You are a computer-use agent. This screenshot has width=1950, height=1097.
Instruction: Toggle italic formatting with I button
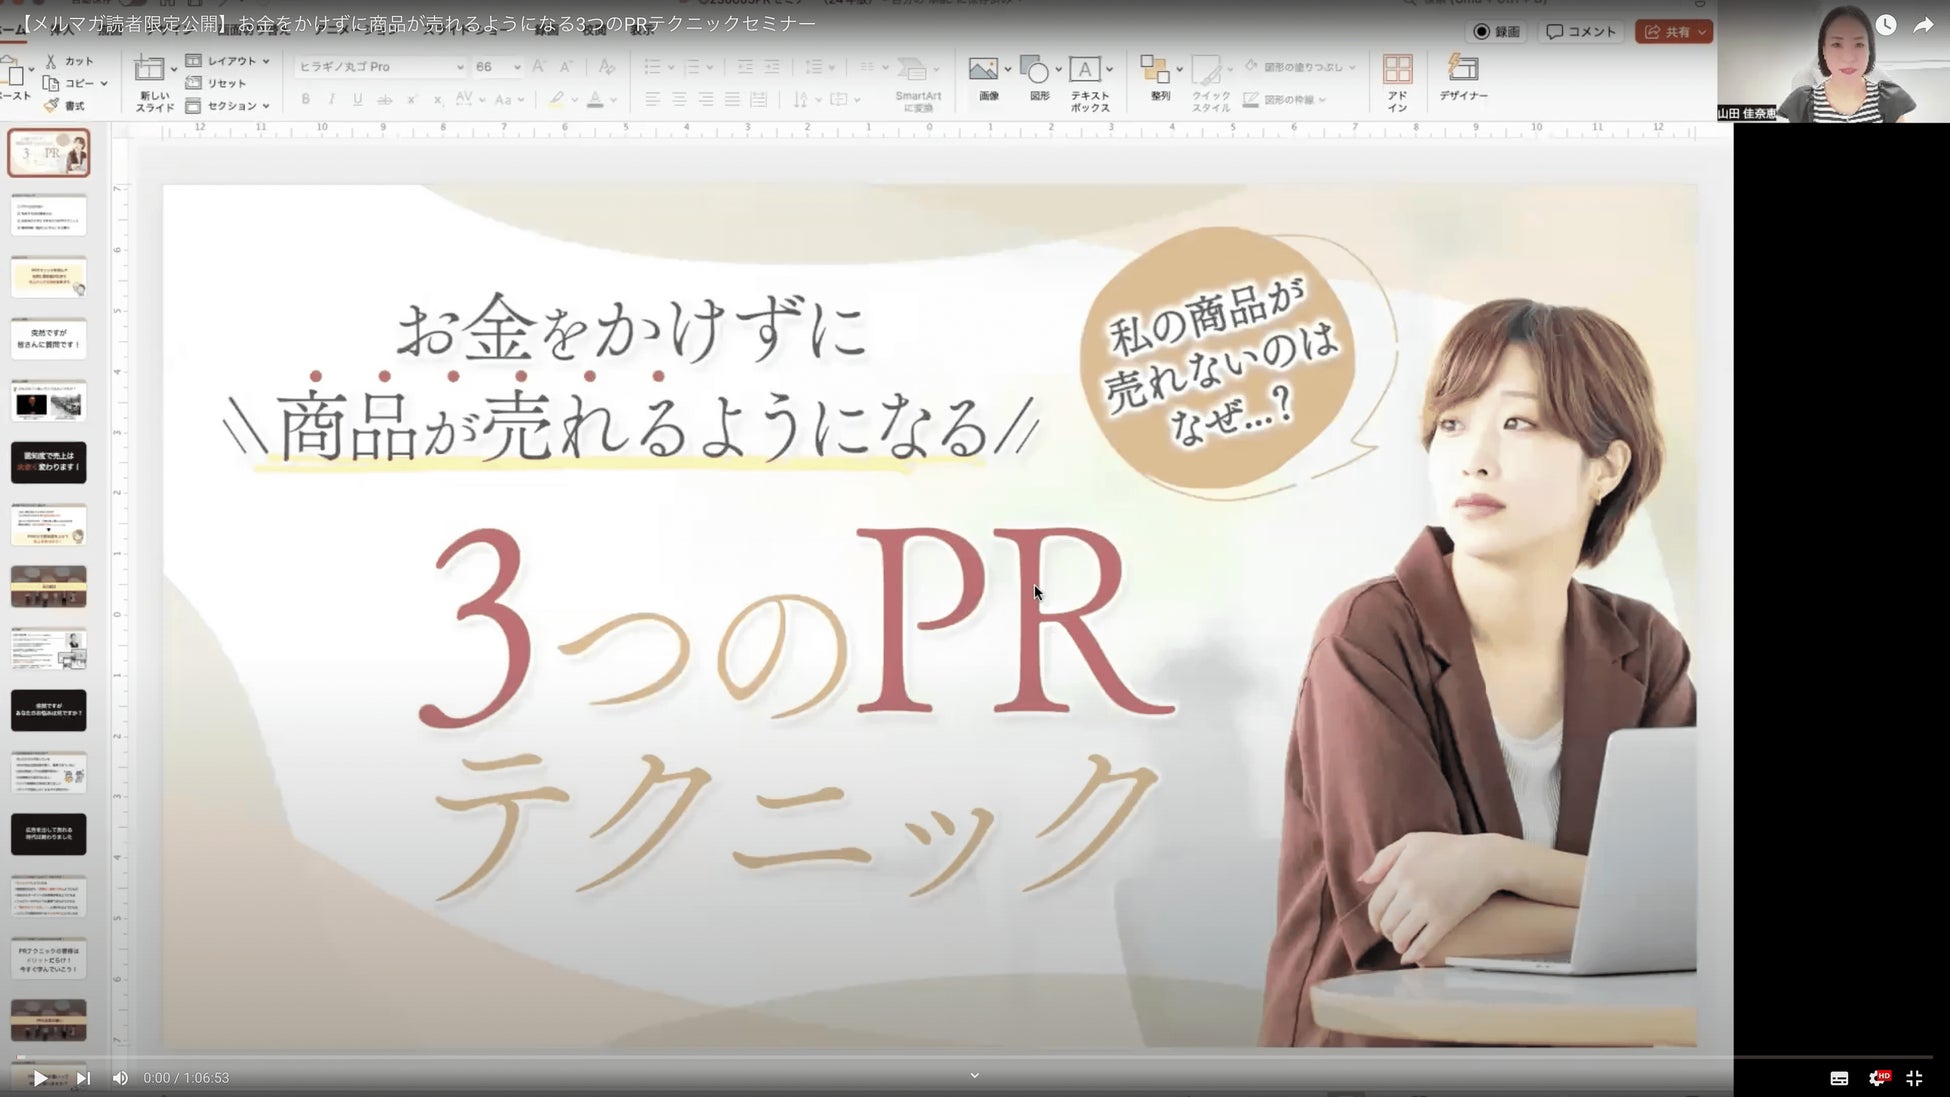coord(331,99)
